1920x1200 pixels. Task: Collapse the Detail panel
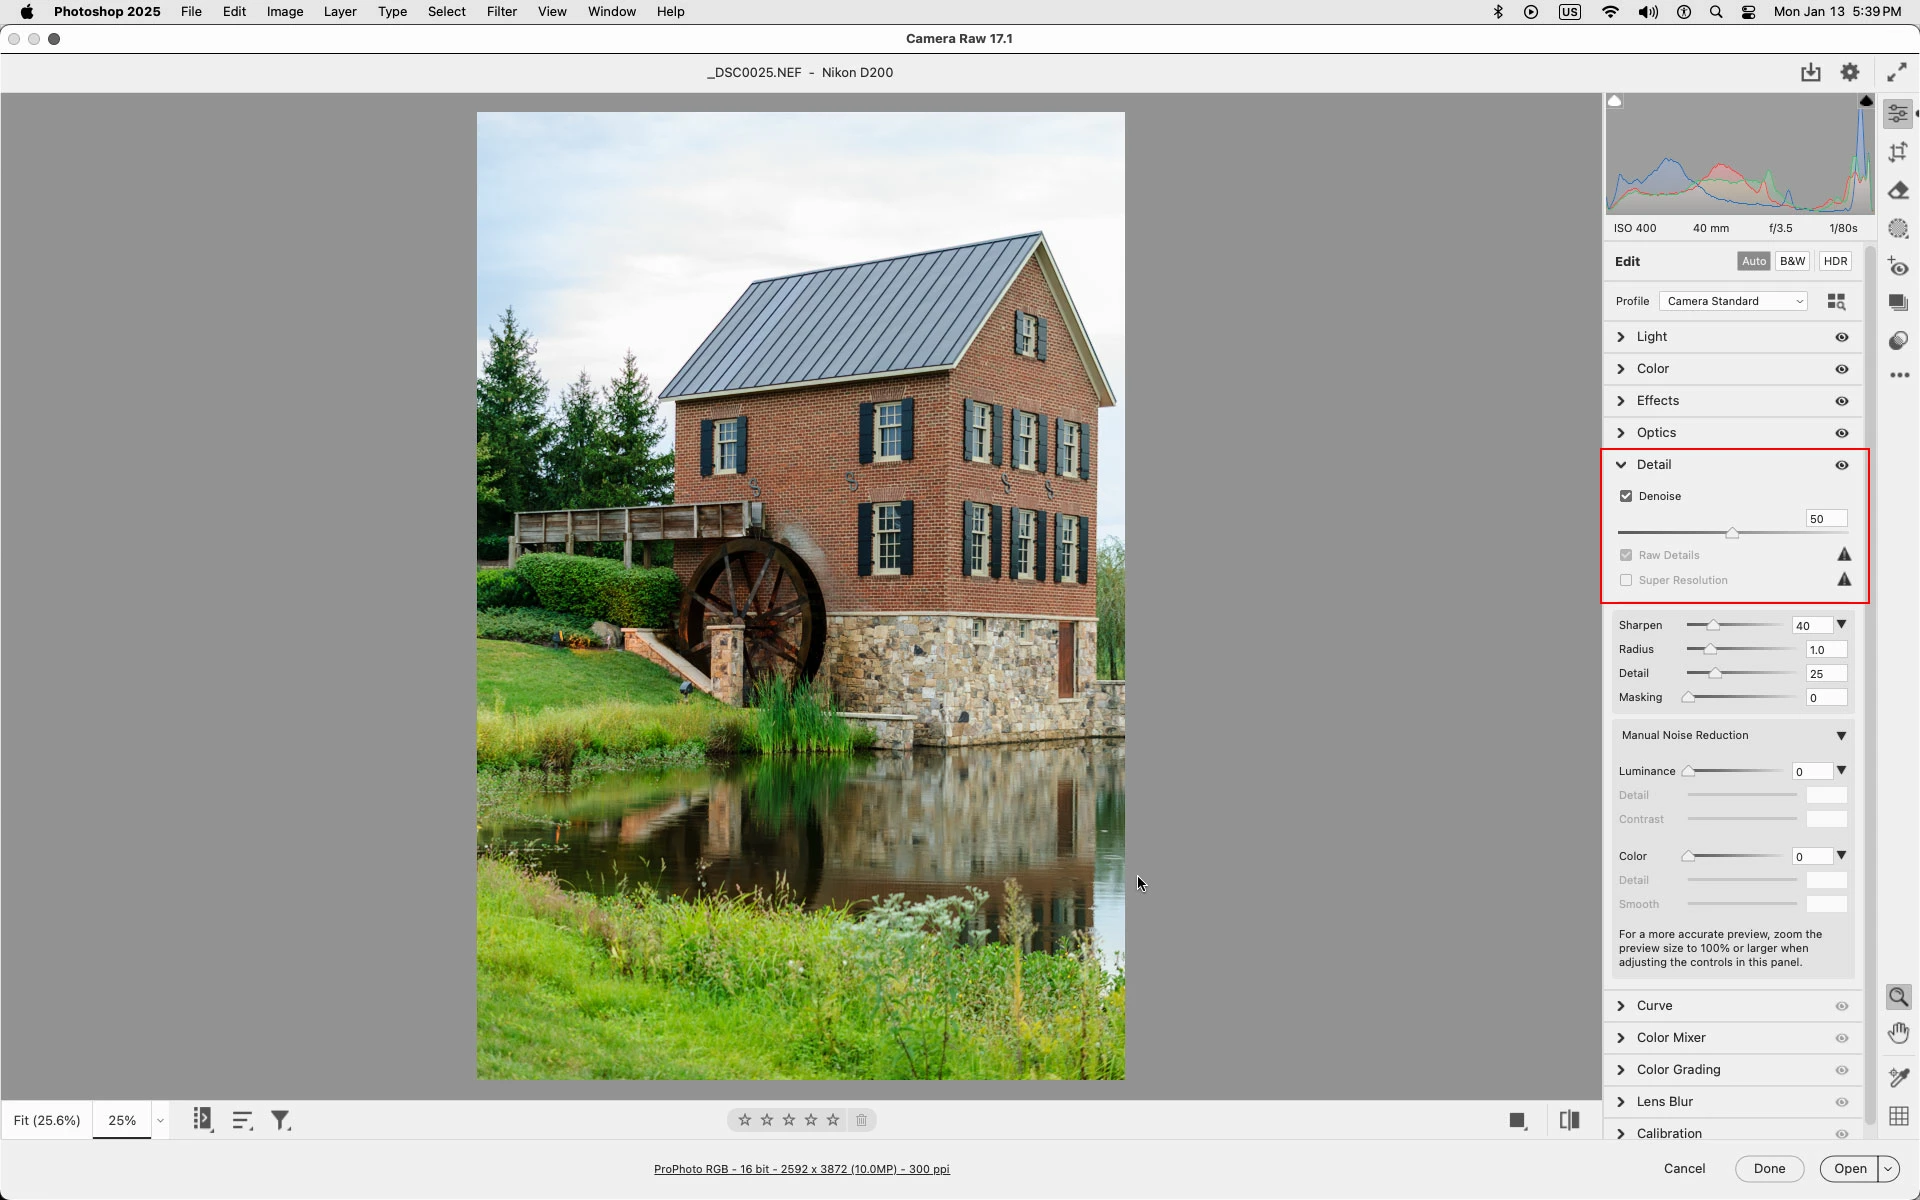pos(1621,465)
